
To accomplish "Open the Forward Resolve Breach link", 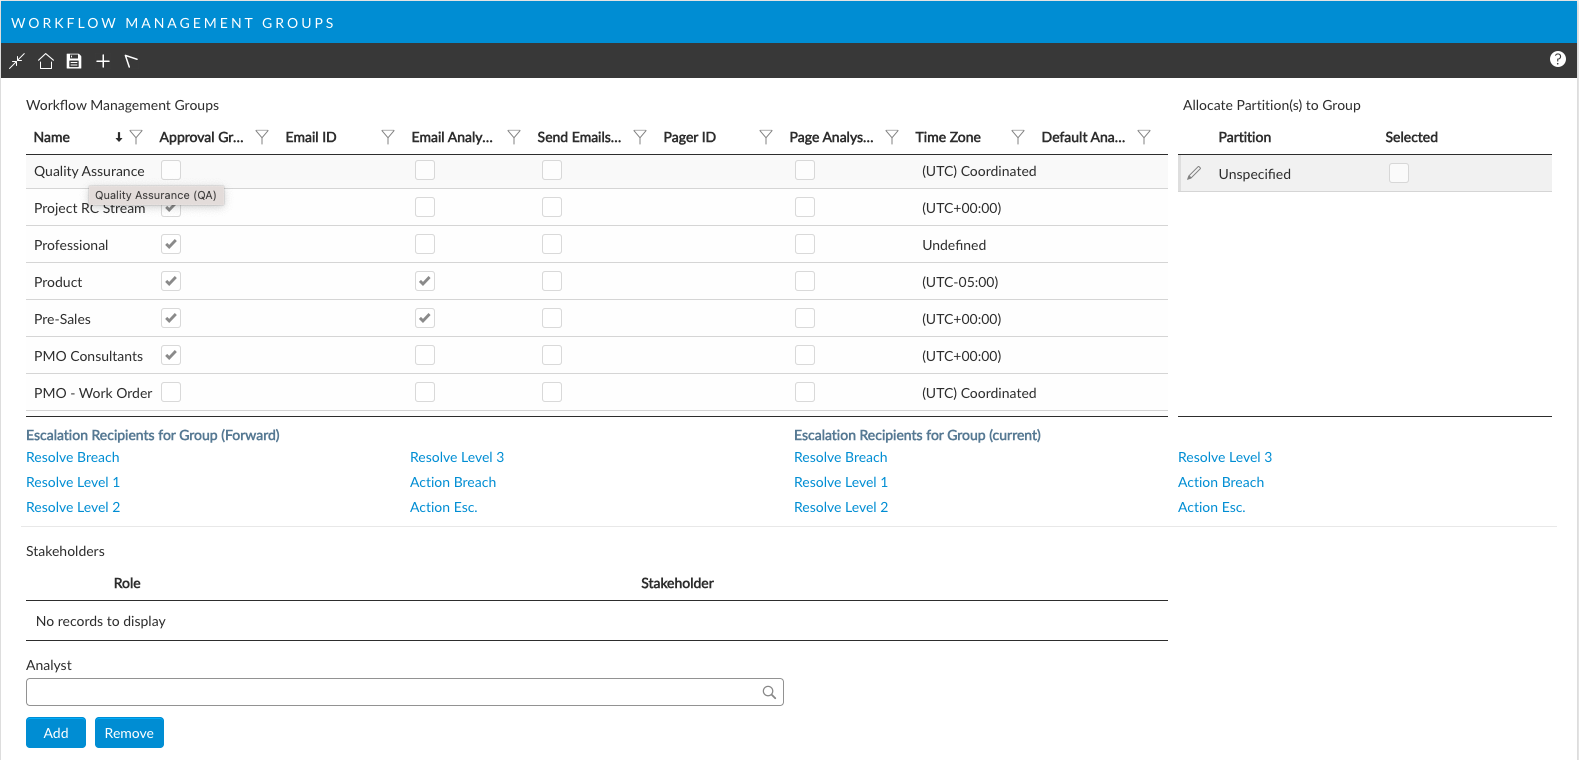I will (73, 457).
